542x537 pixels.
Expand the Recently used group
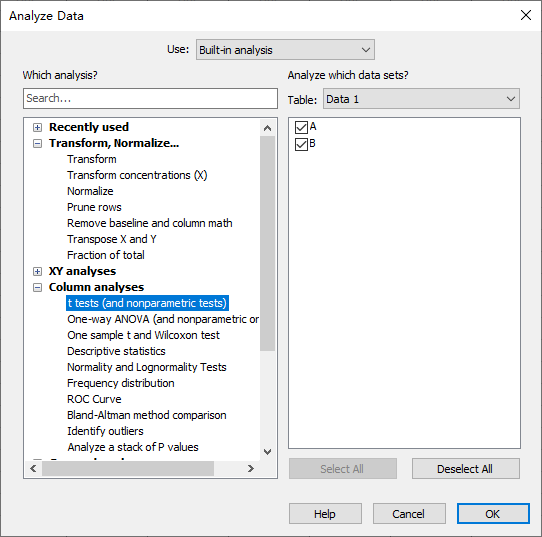point(37,128)
